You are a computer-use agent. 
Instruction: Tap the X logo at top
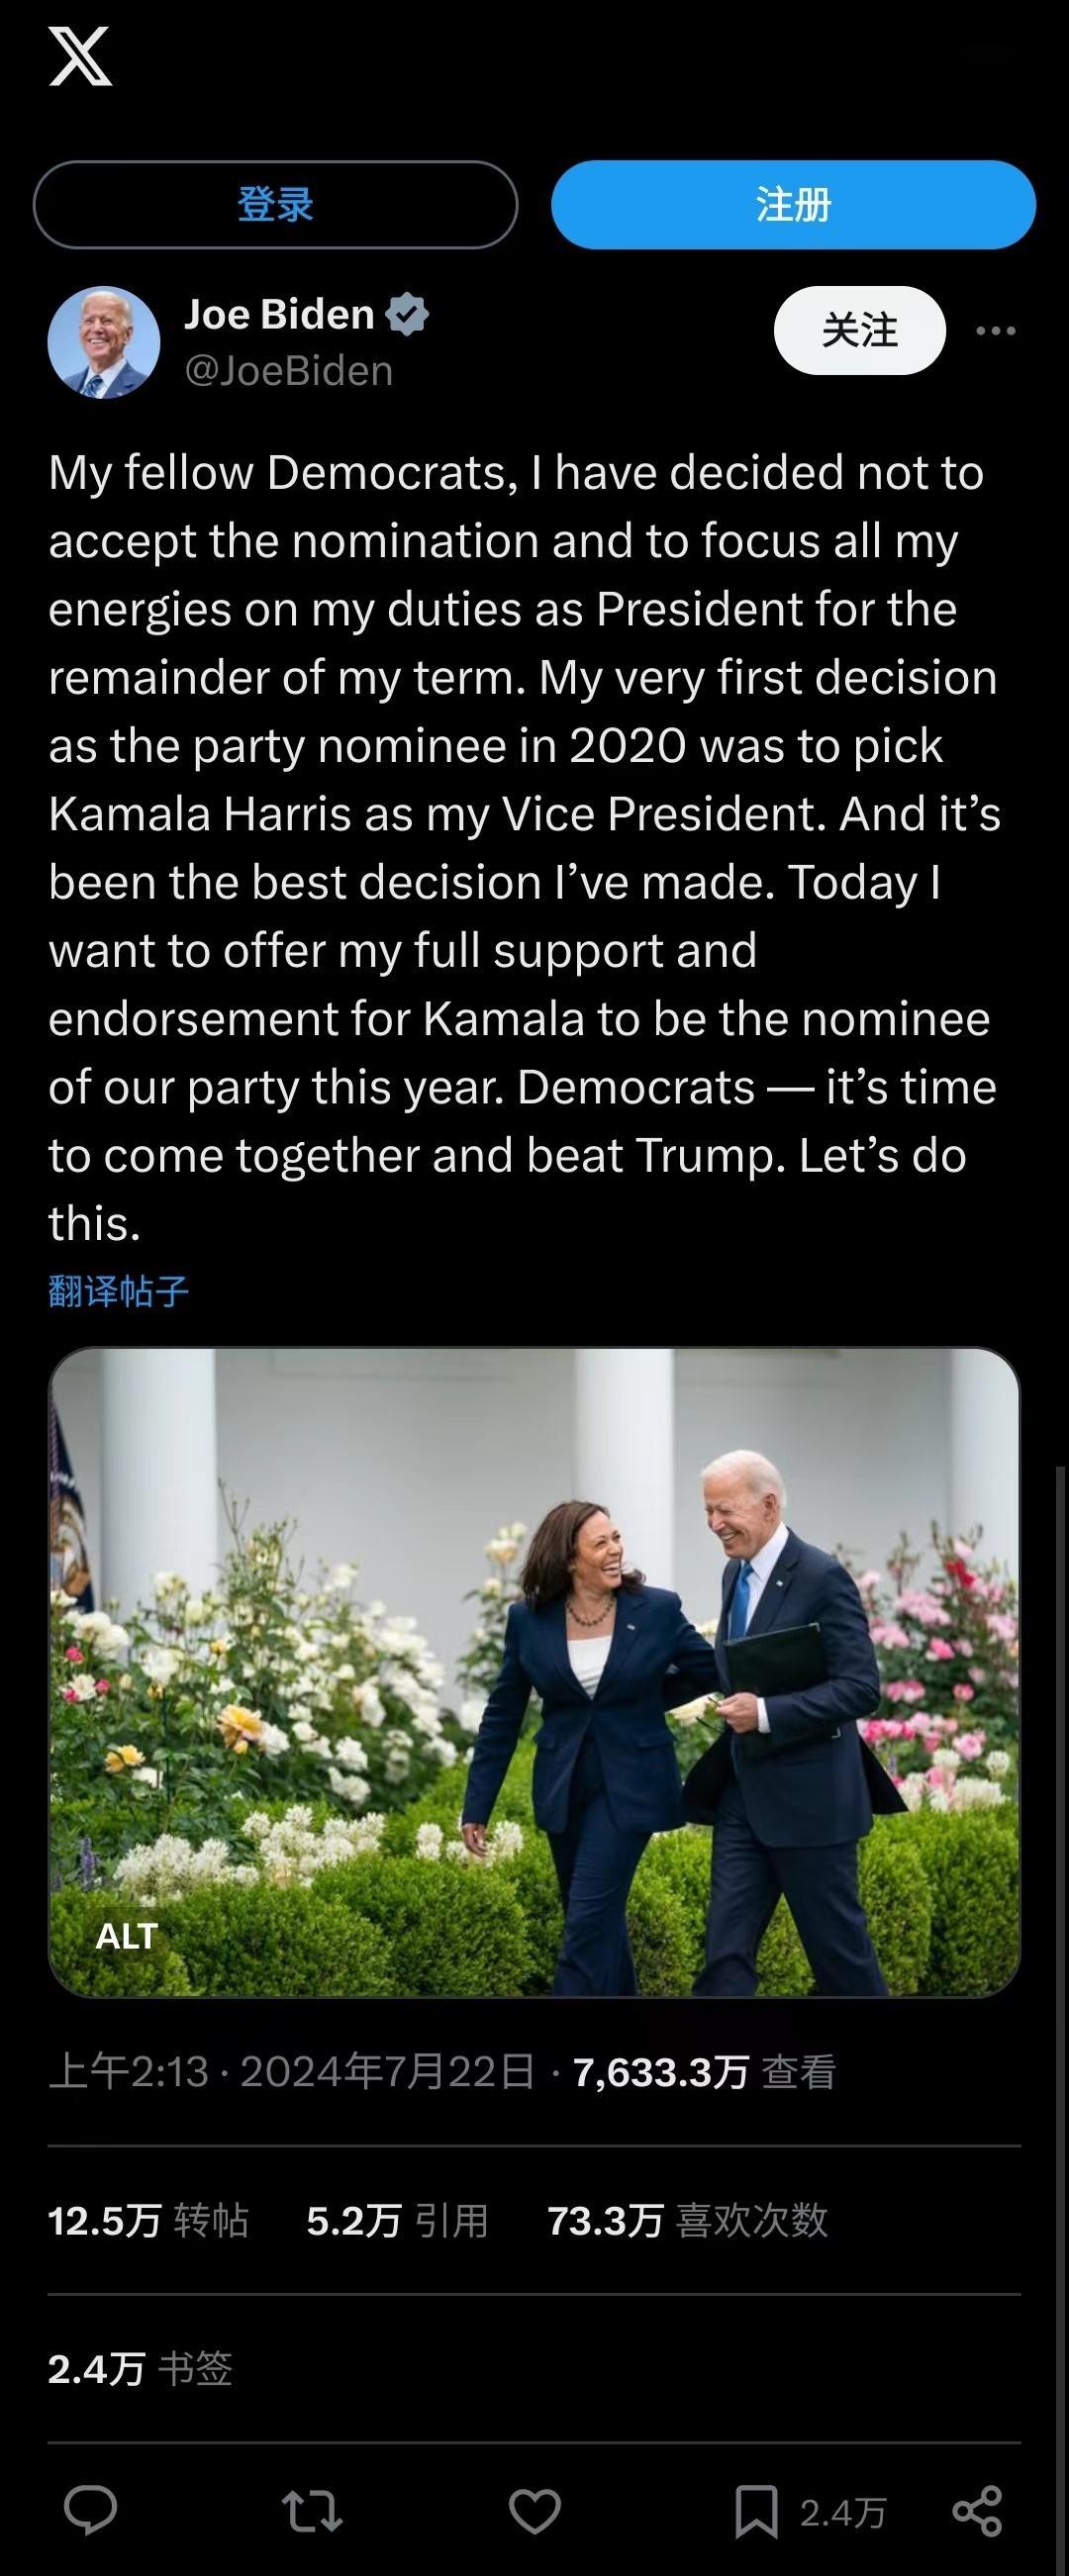point(80,57)
